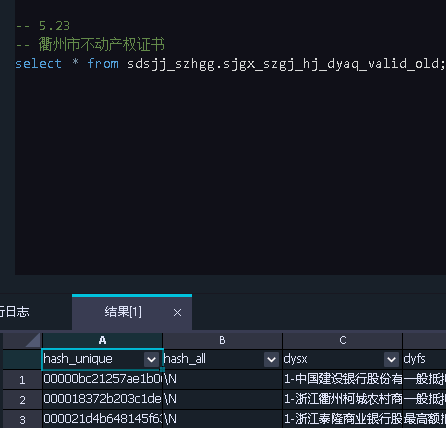Select row 3 header
This screenshot has width=446, height=428.
tap(22, 419)
